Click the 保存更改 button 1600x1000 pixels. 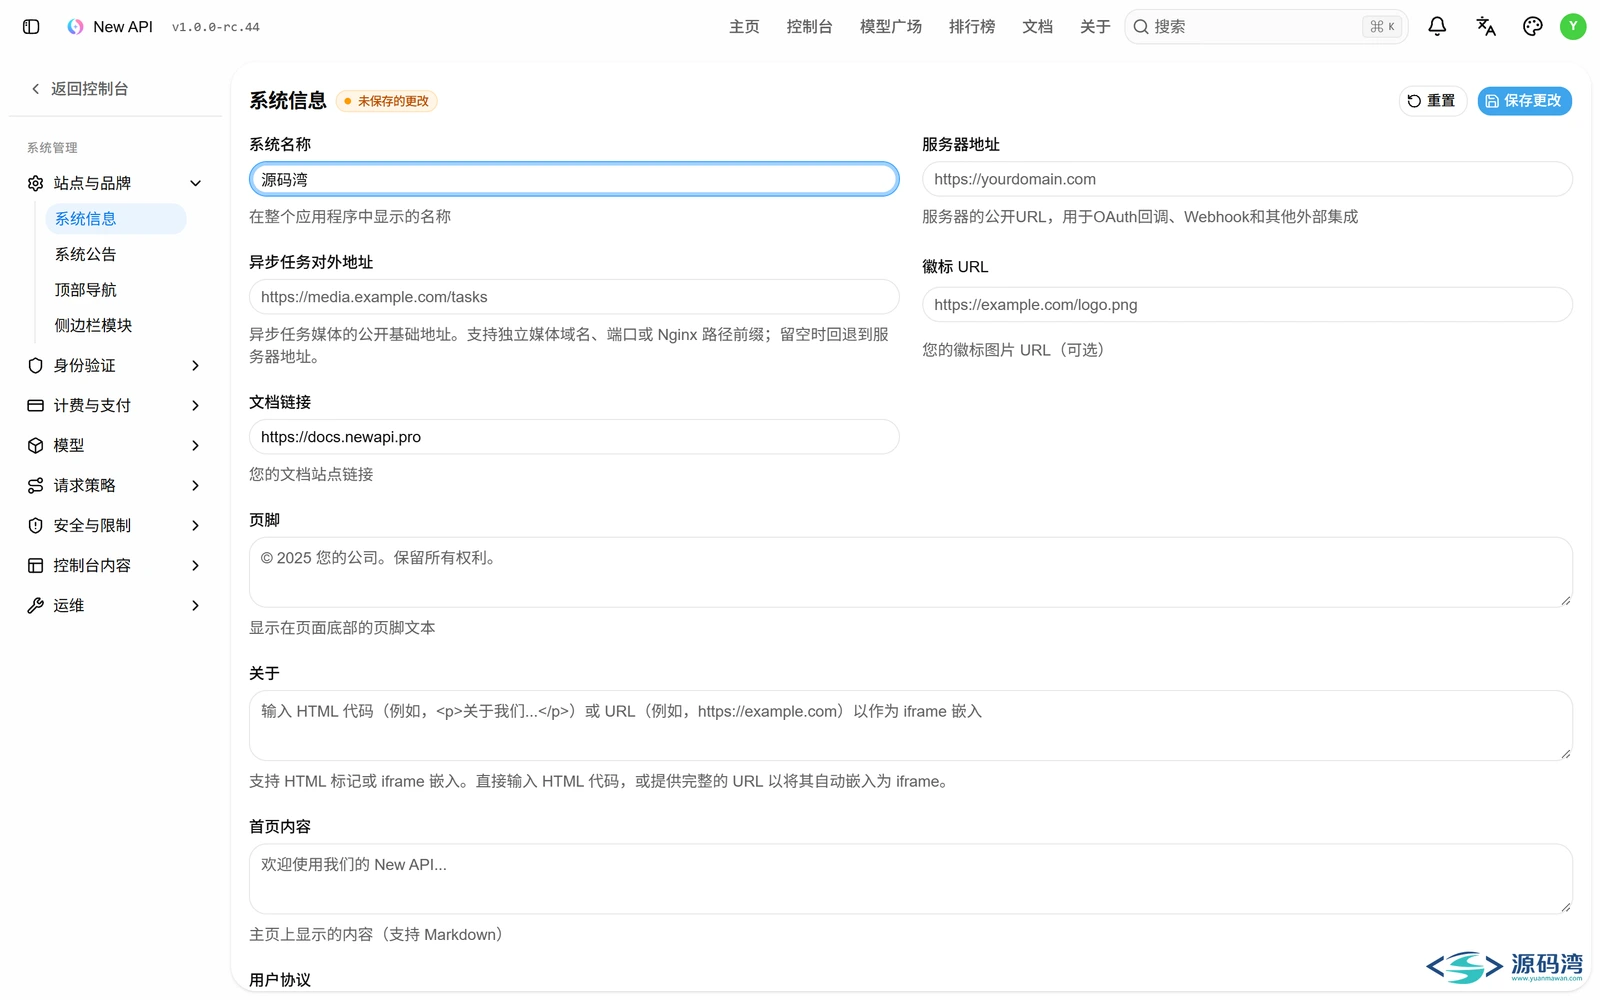coord(1525,101)
